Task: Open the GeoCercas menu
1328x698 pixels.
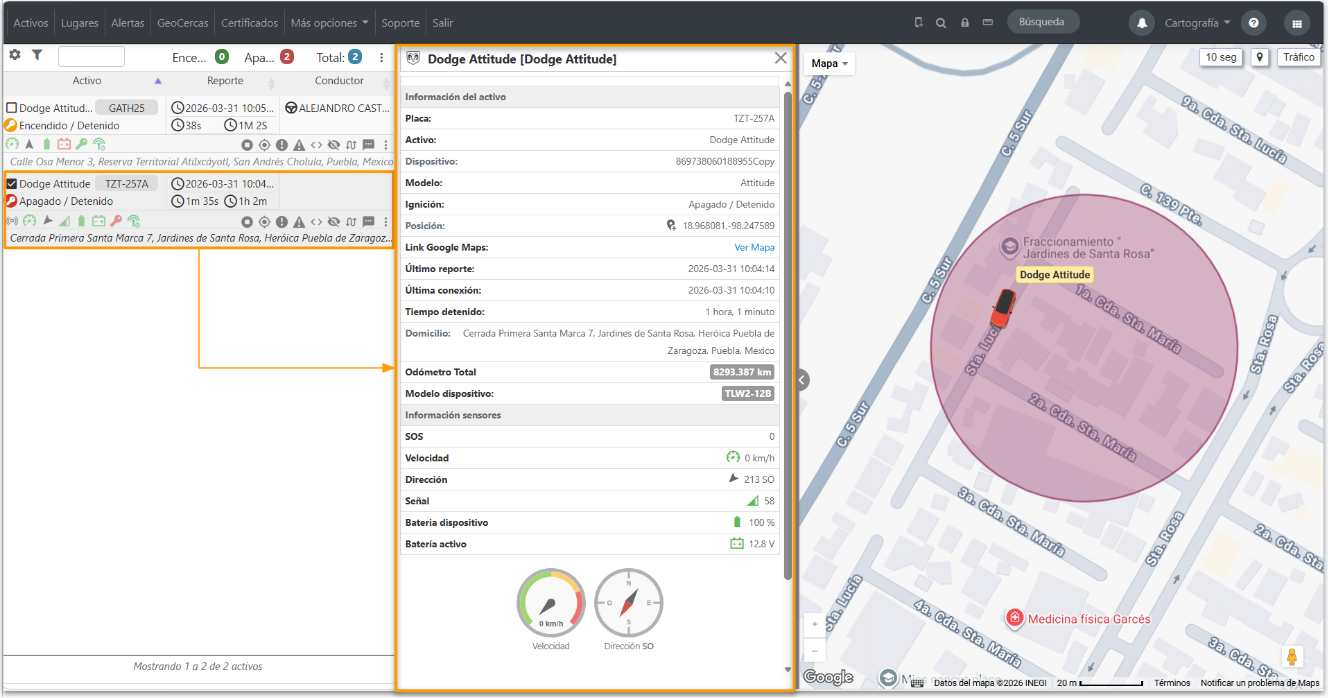Action: coord(182,23)
